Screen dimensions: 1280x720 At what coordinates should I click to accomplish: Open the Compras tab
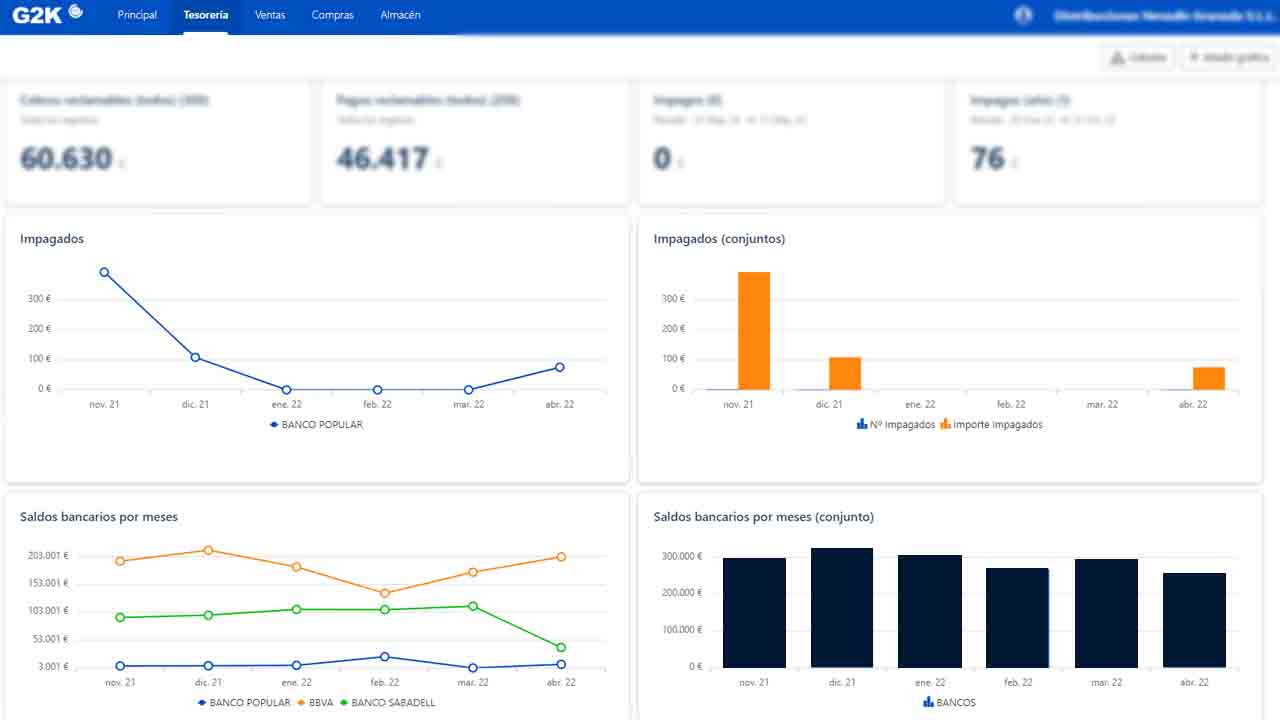click(x=333, y=15)
